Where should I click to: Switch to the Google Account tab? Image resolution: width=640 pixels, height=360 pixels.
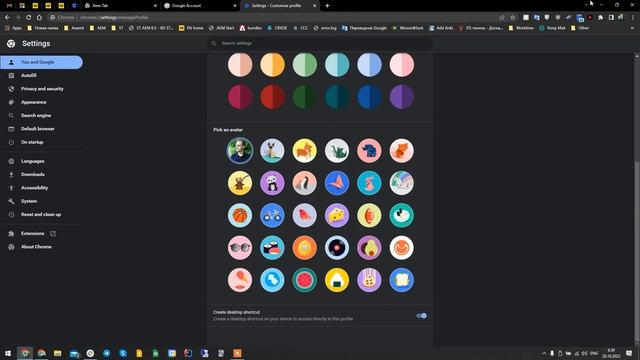(200, 6)
